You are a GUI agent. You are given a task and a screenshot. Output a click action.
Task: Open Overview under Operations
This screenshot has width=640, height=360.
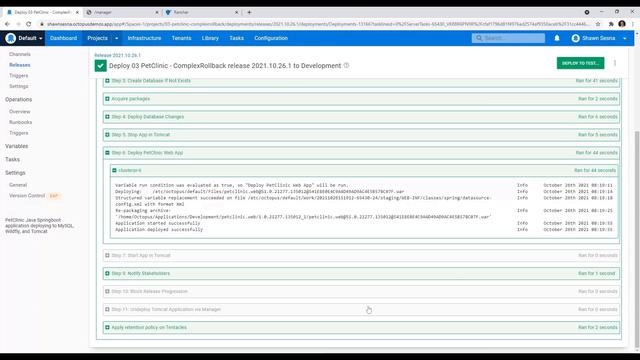click(20, 111)
